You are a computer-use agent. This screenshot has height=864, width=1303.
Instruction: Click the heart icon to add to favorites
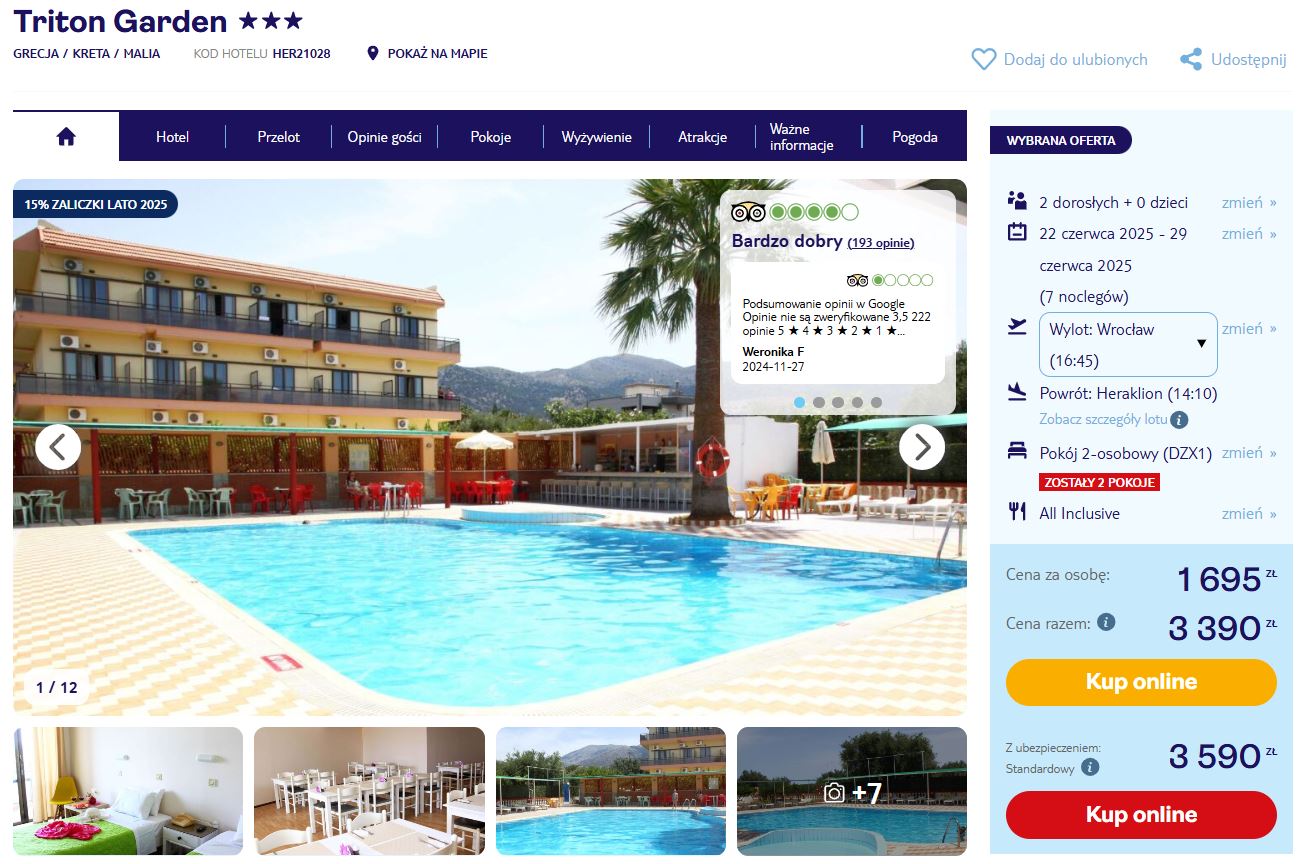[984, 60]
